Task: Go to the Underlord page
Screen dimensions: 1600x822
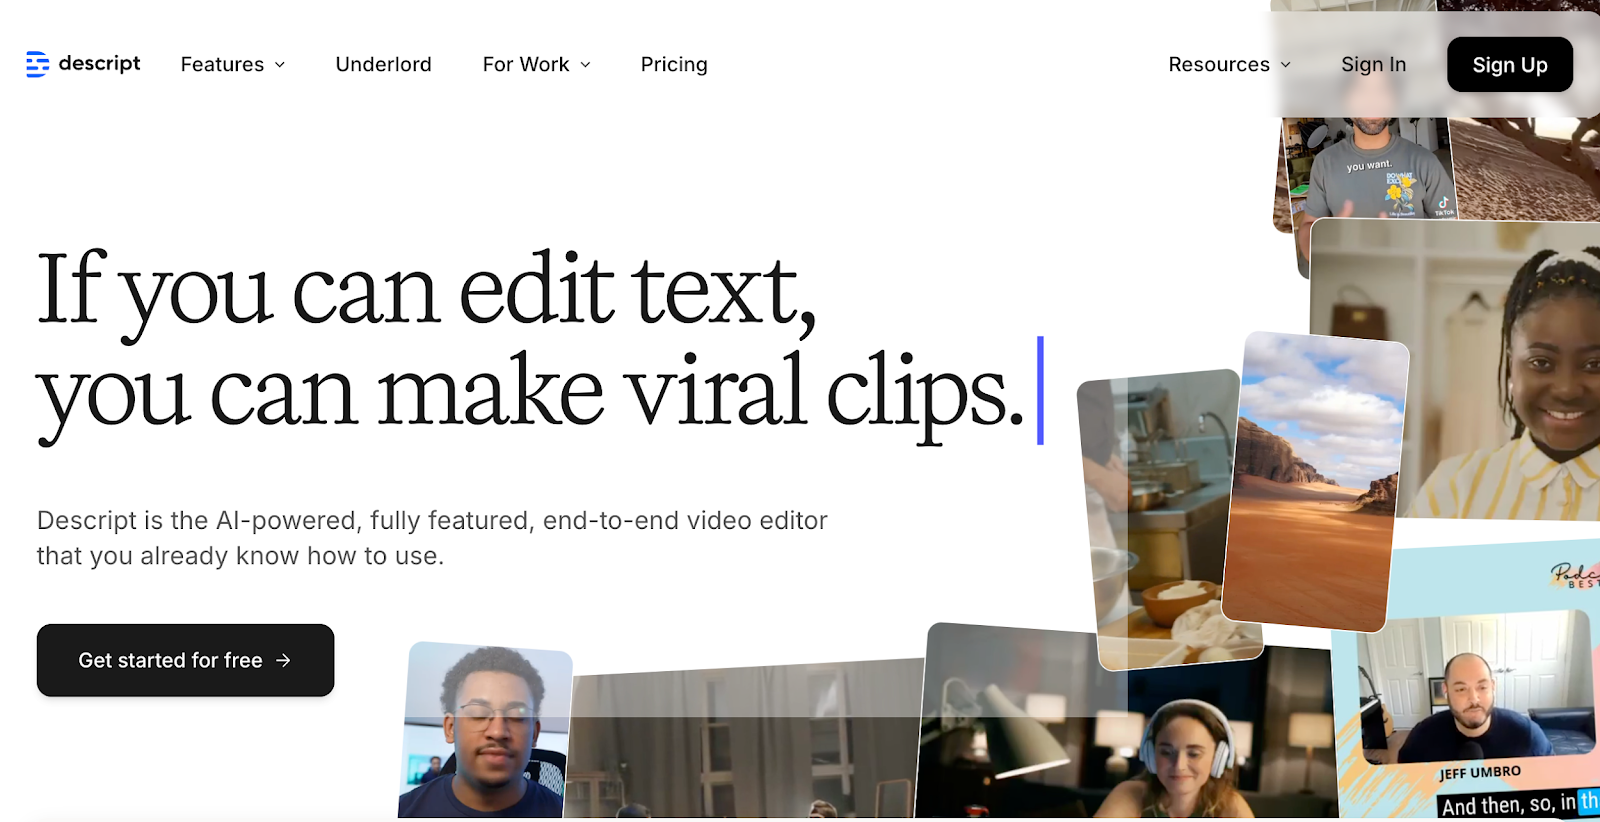Action: (384, 64)
